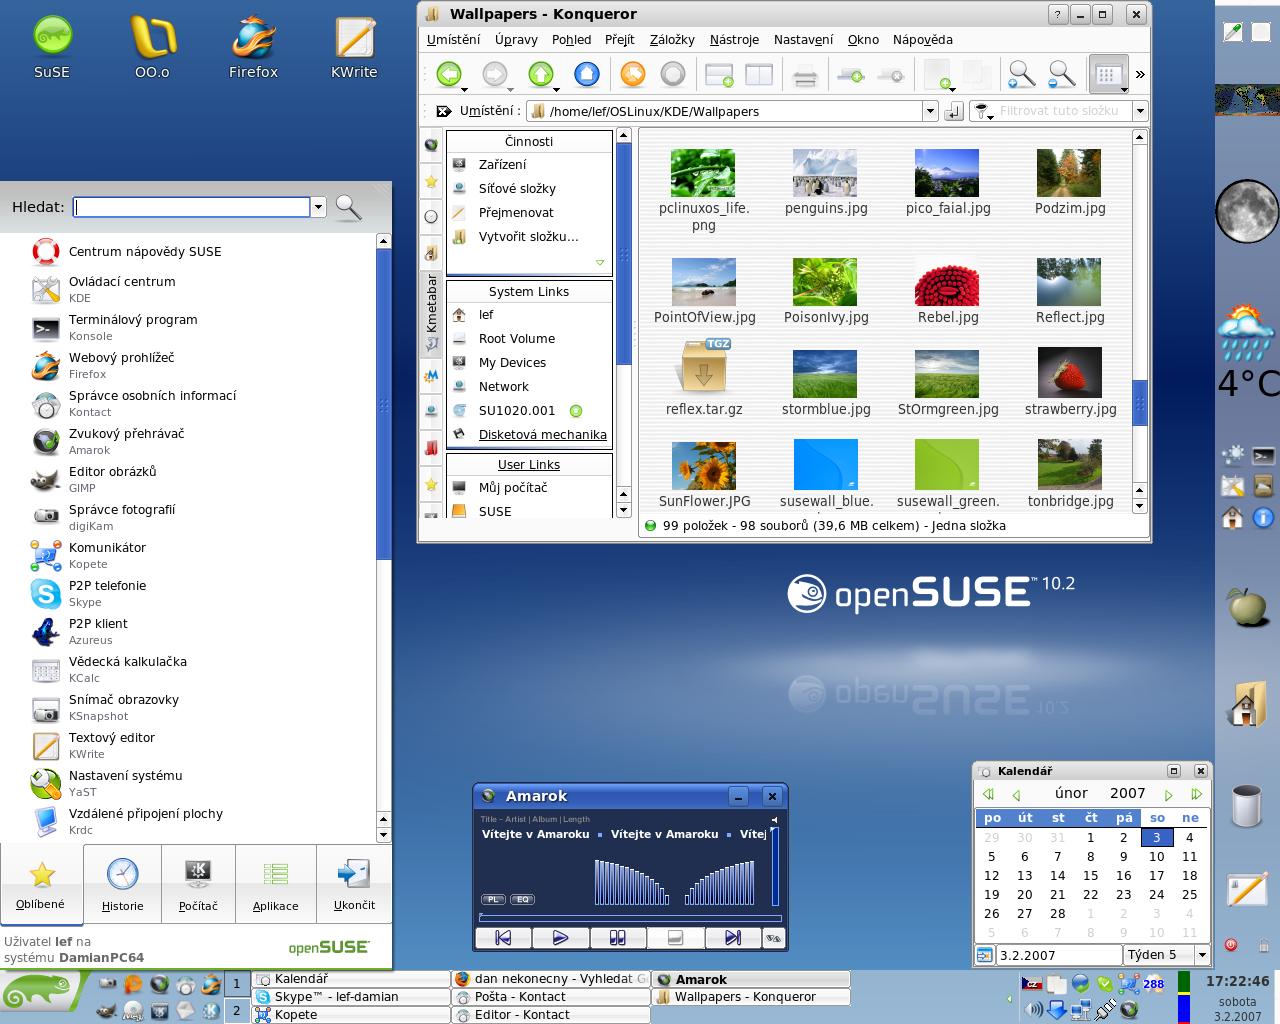Open the Nástroje menu
The image size is (1280, 1024).
(x=734, y=39)
